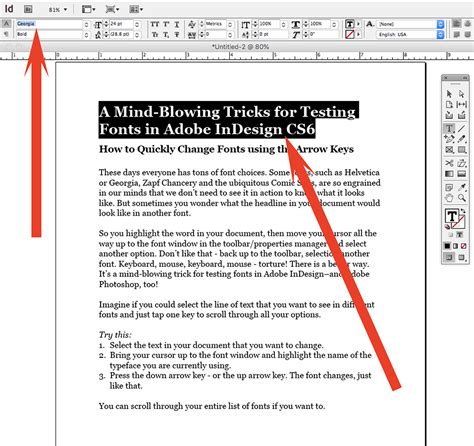Expand the control panel stroke swatch arrow

pos(359,34)
